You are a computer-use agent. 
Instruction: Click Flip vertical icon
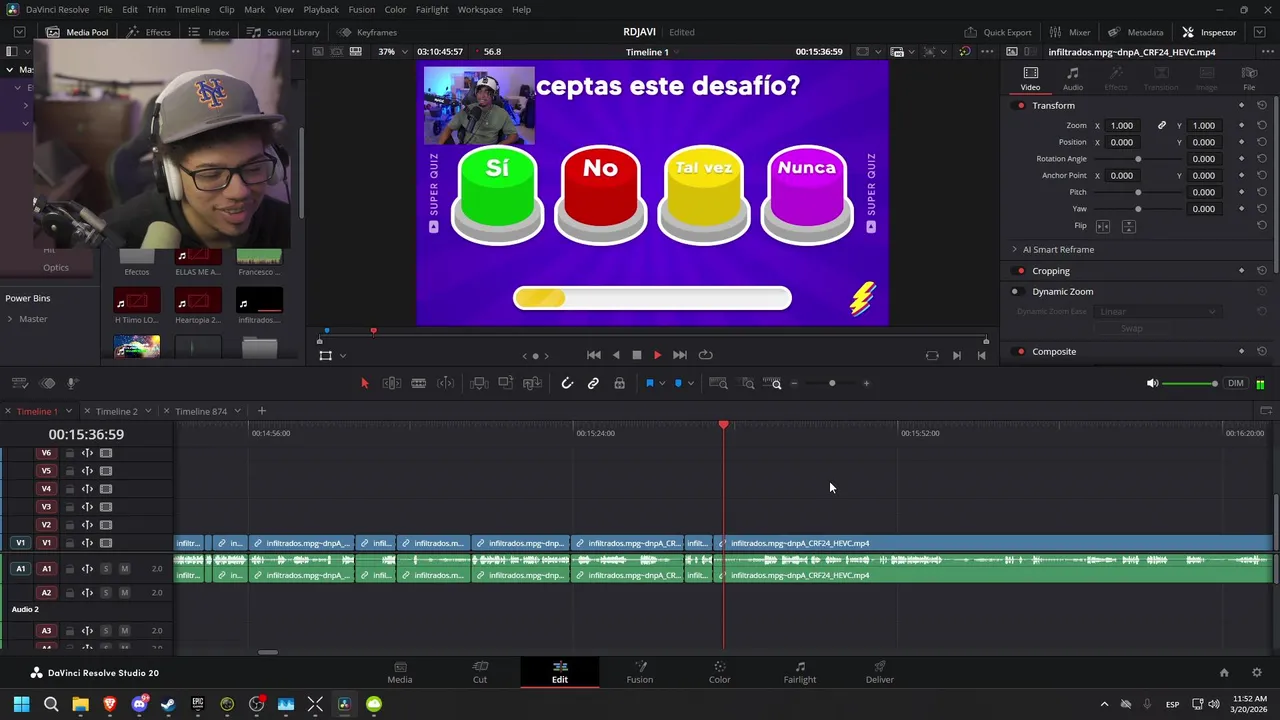tap(1128, 226)
